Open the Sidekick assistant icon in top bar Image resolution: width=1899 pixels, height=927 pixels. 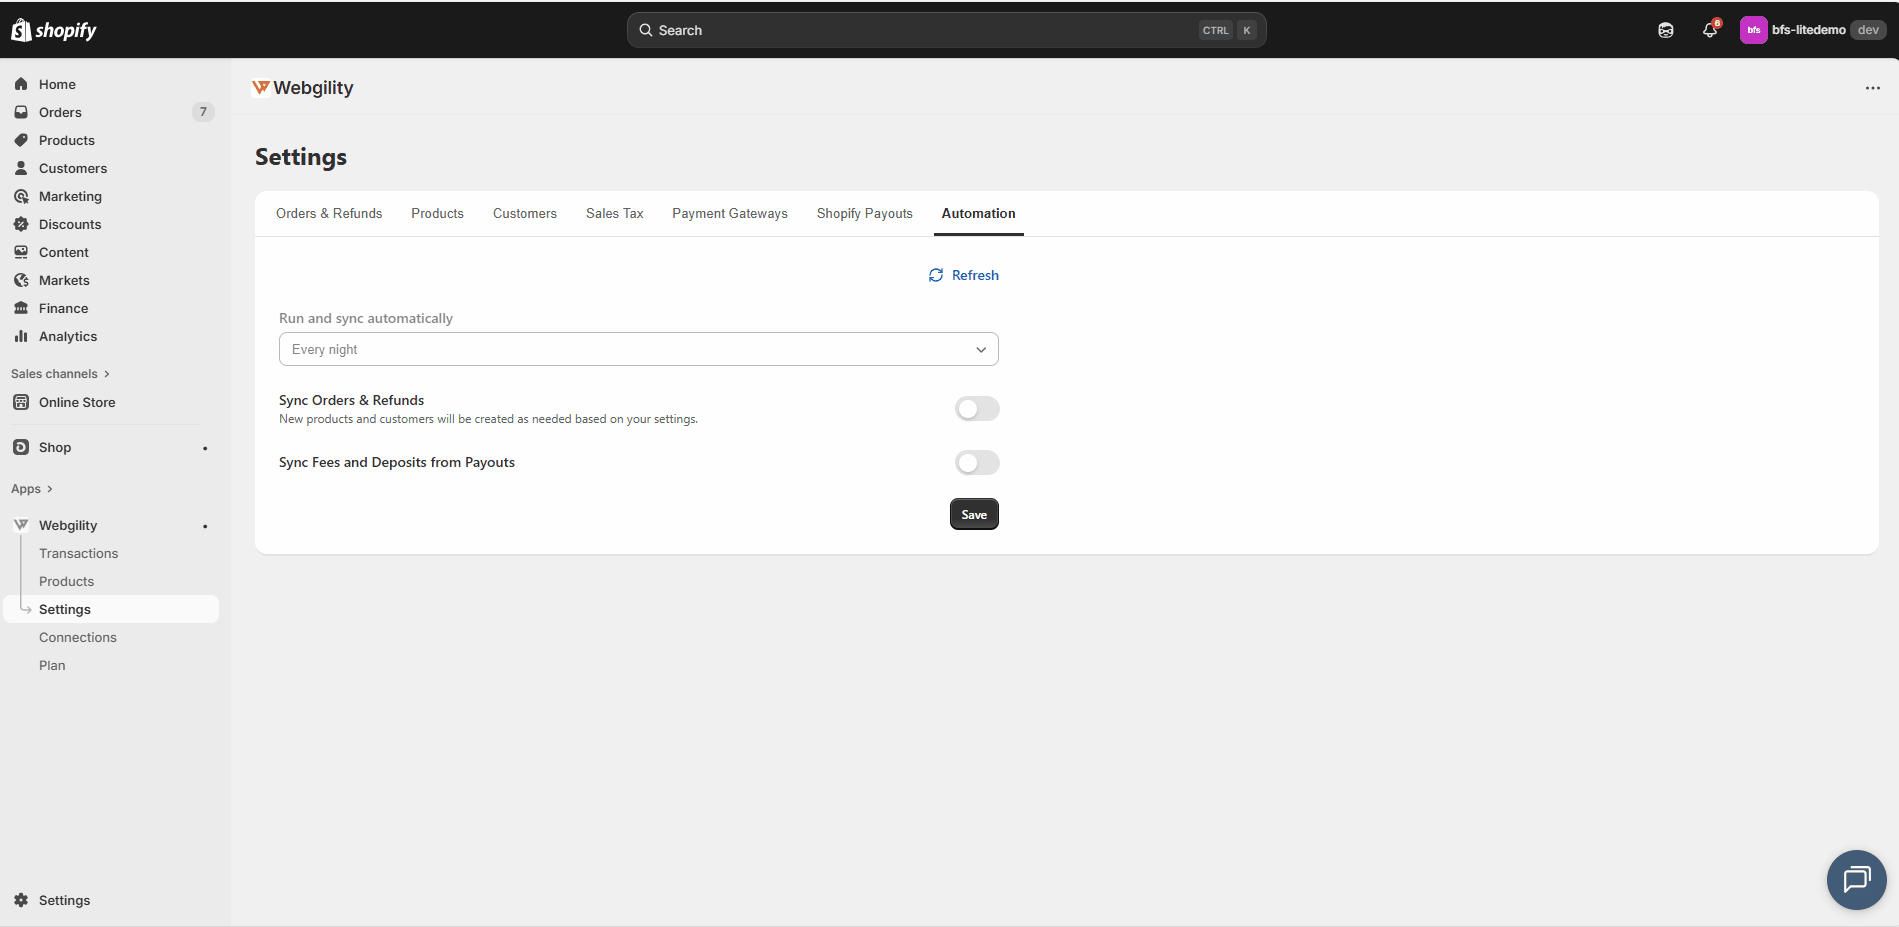coord(1666,30)
